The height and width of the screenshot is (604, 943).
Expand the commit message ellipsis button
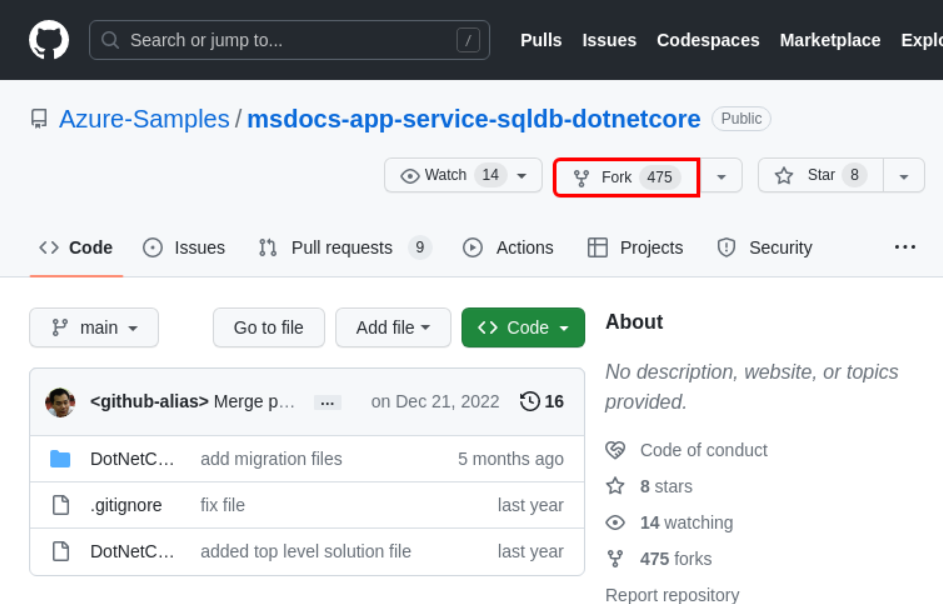click(x=327, y=402)
